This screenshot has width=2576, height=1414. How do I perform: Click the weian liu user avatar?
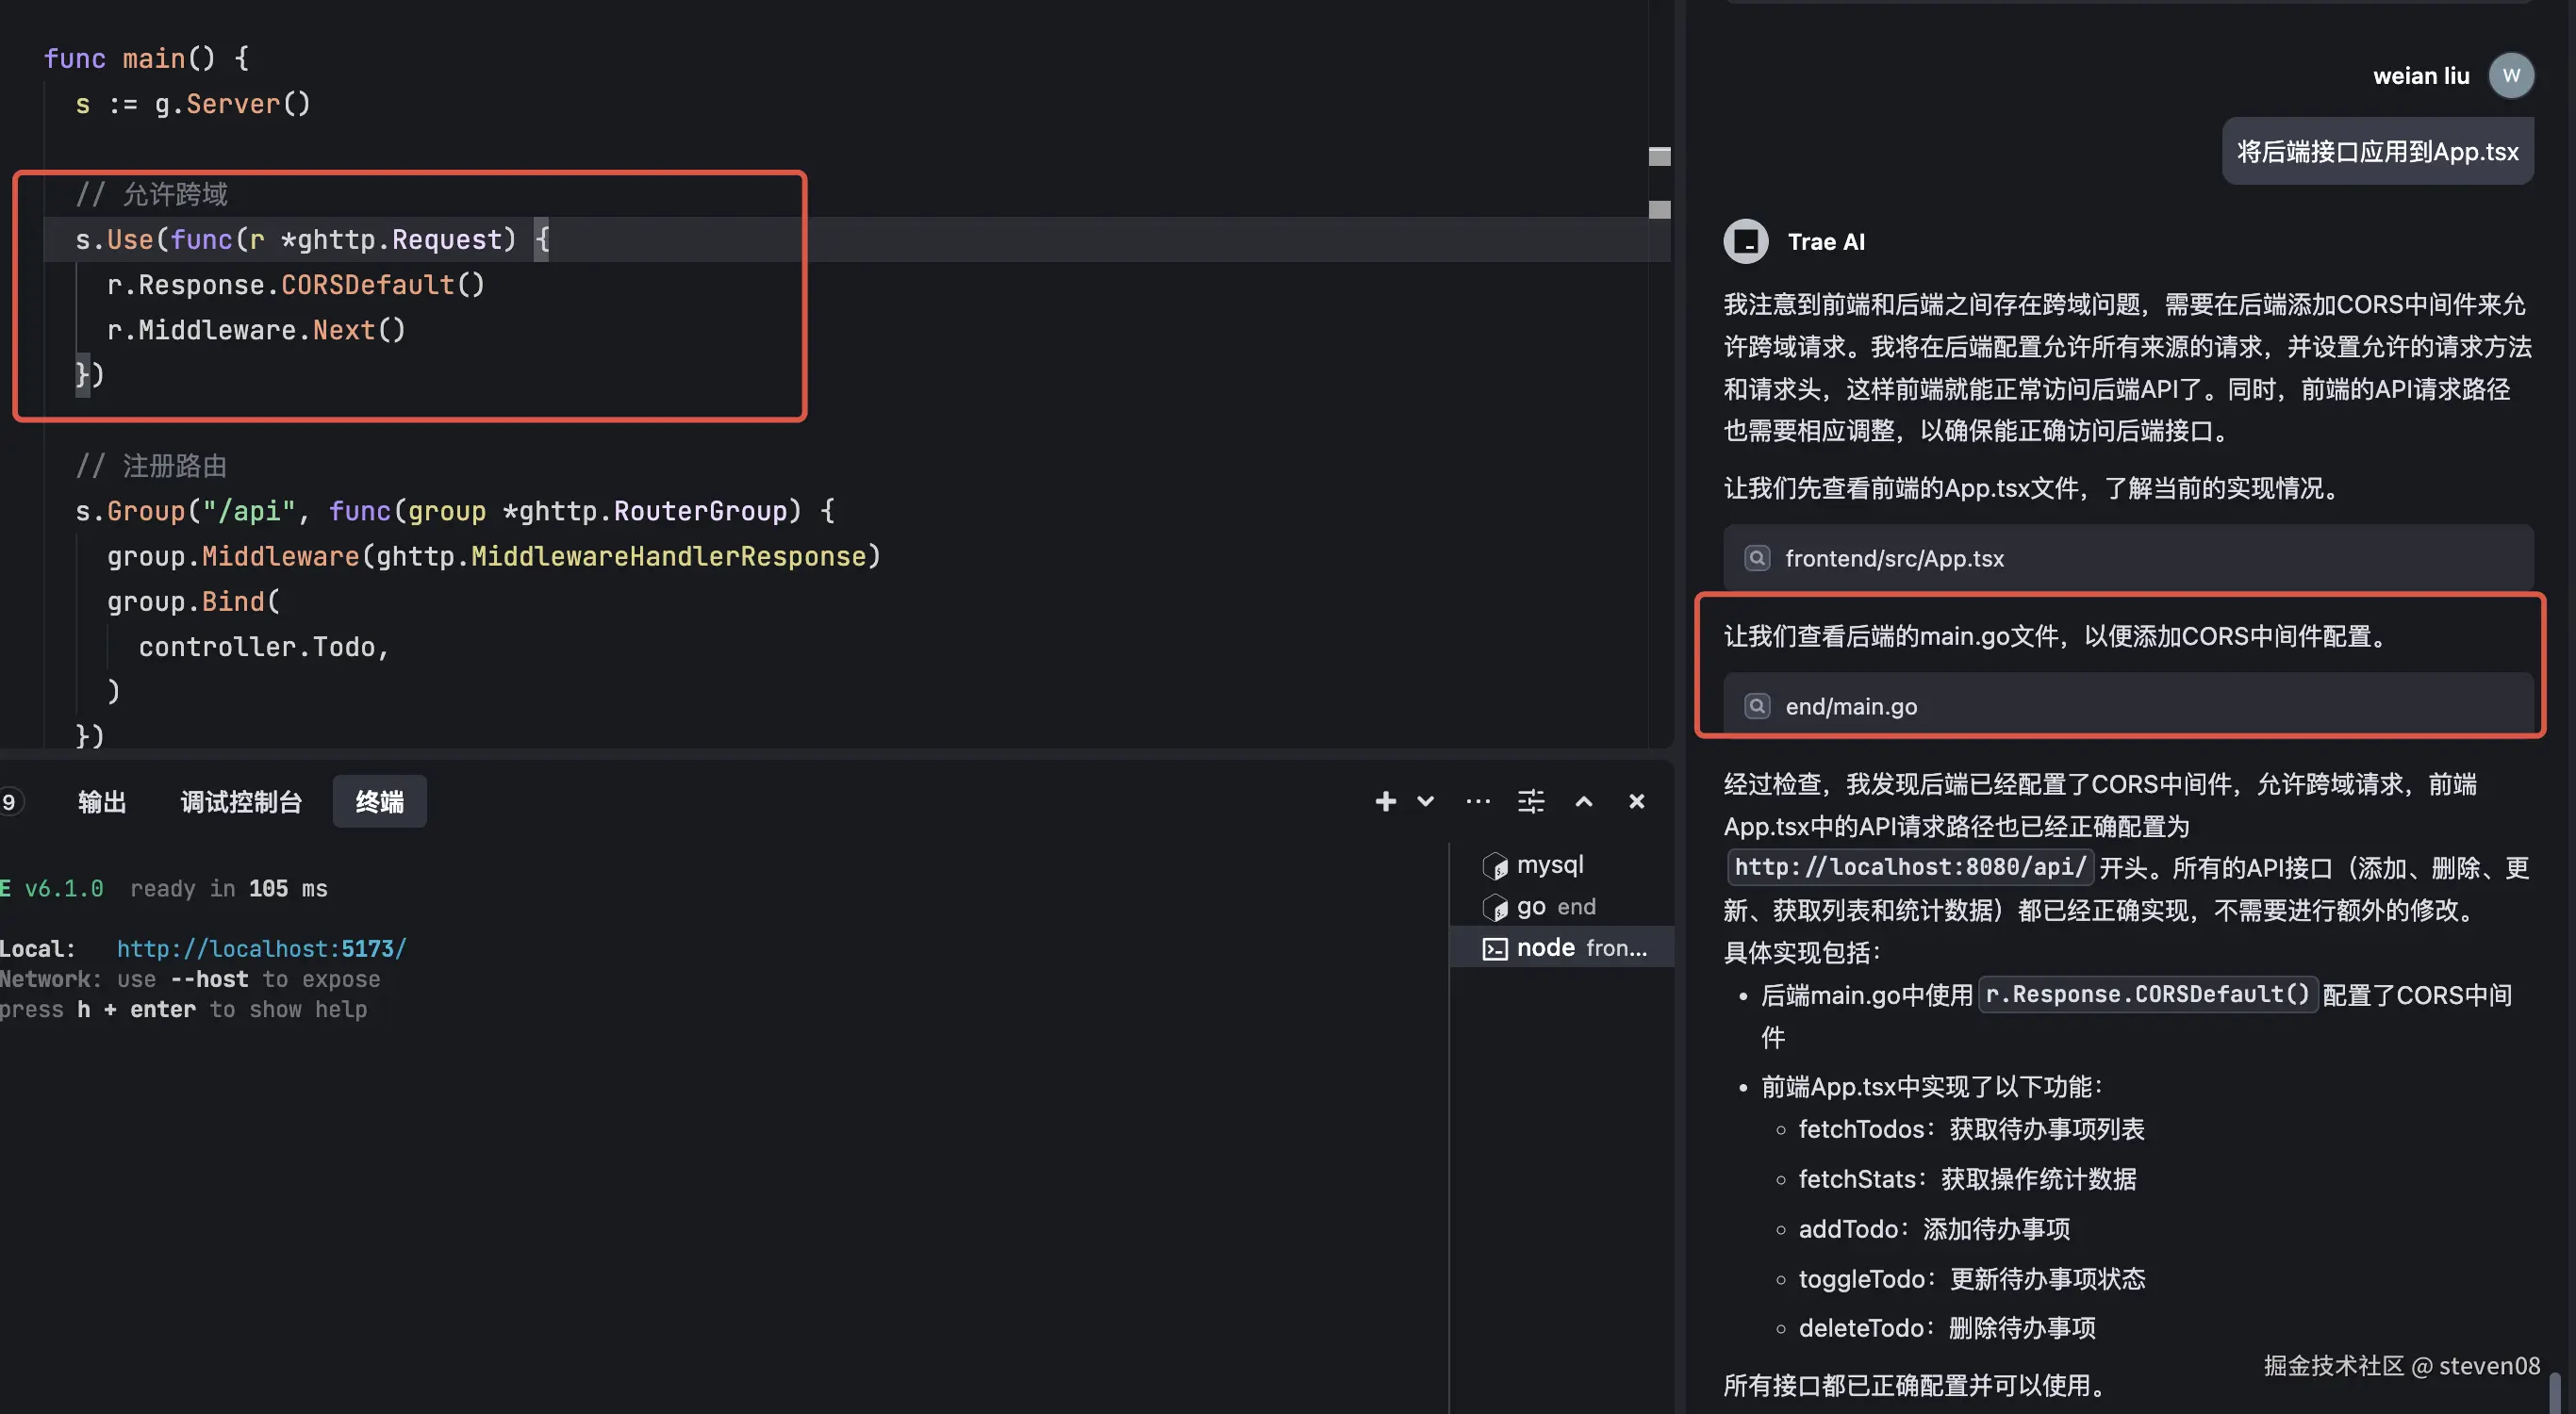coord(2510,76)
